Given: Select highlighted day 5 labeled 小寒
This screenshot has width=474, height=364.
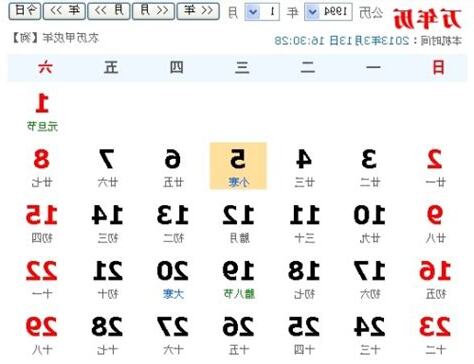Looking at the screenshot, I should (238, 166).
